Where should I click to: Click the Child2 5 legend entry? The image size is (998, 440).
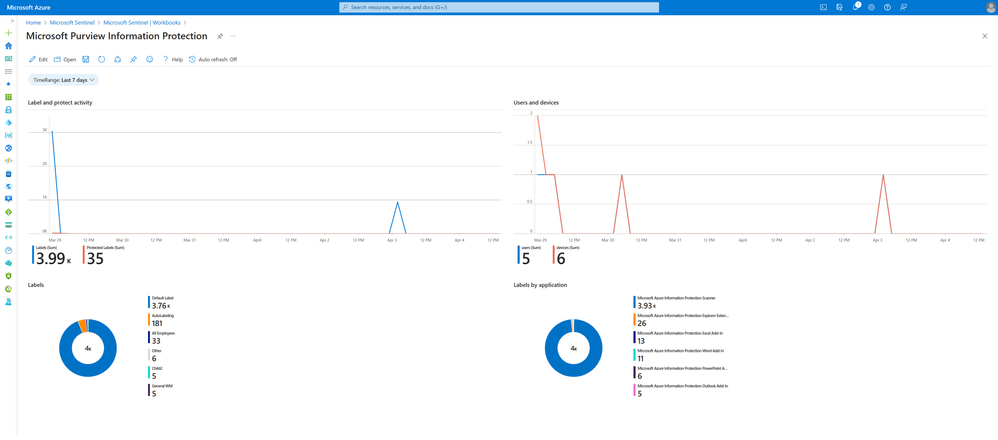click(157, 373)
